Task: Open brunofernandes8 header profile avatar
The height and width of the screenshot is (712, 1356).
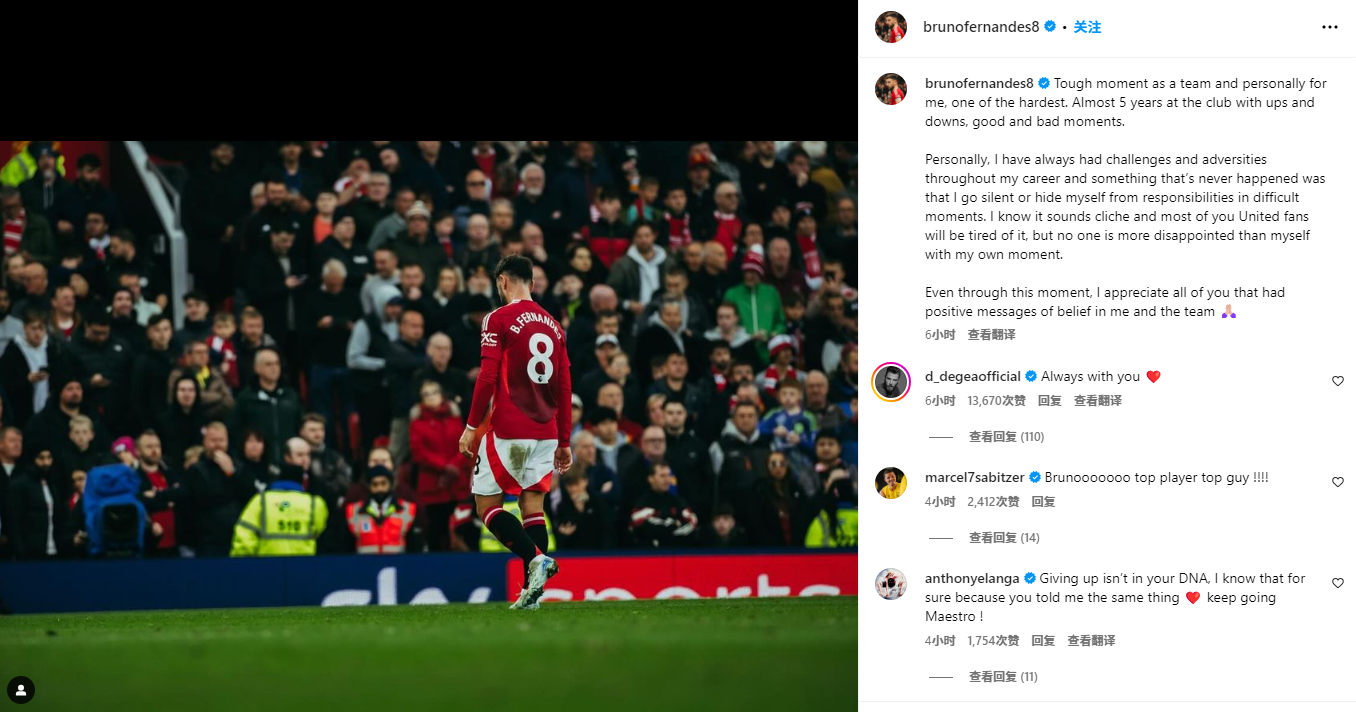Action: coord(891,27)
